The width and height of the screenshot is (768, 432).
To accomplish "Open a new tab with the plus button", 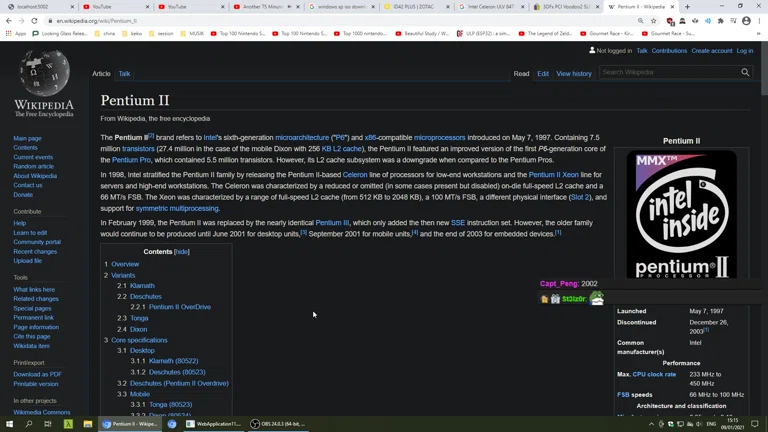I will point(687,7).
